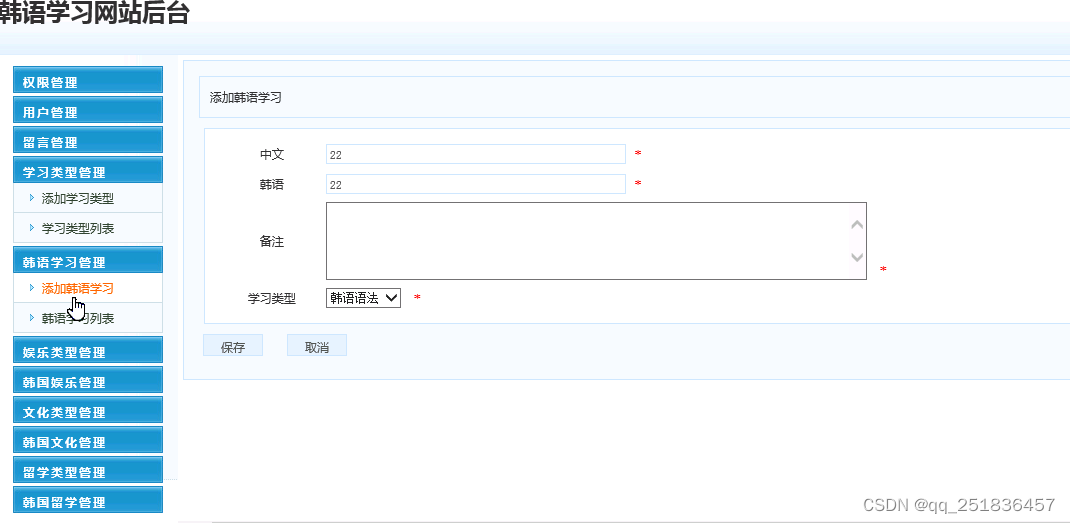Screen dimensions: 1070x523
Task: Open the 韩国文化管理 section
Action: pyautogui.click(x=88, y=440)
